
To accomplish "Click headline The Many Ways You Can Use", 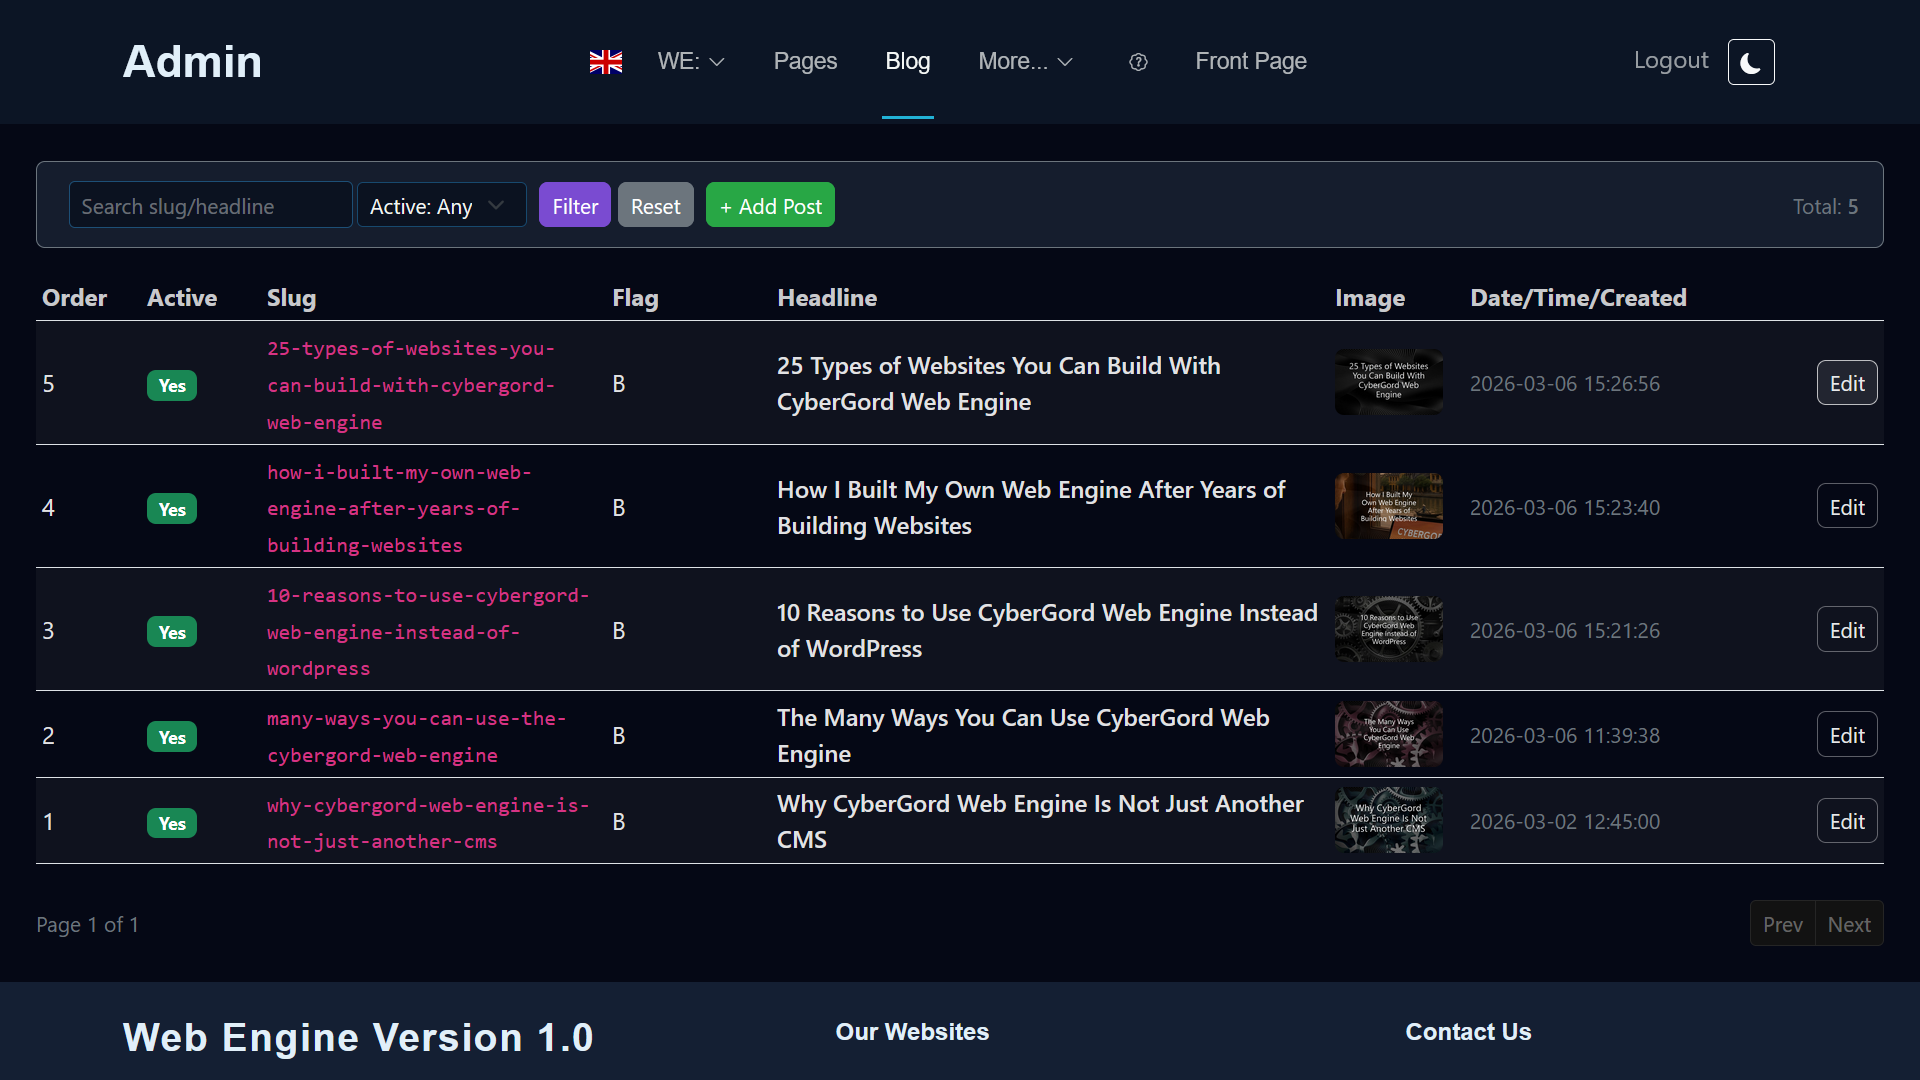I will (1023, 735).
